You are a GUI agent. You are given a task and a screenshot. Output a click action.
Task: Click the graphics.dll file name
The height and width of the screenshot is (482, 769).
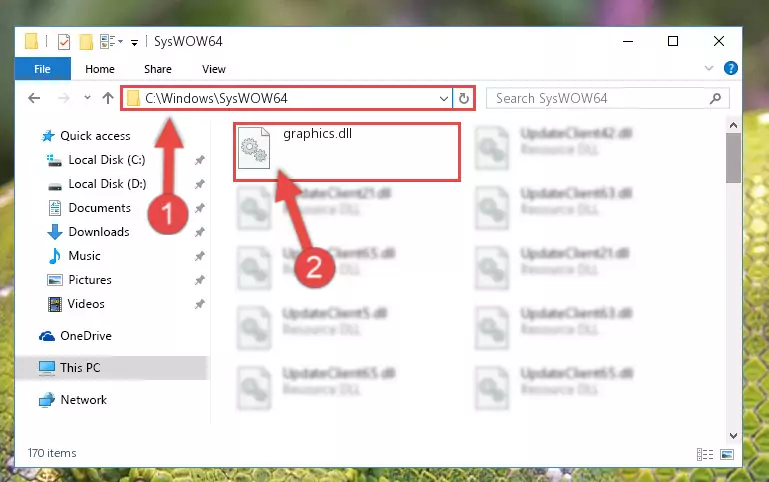317,134
